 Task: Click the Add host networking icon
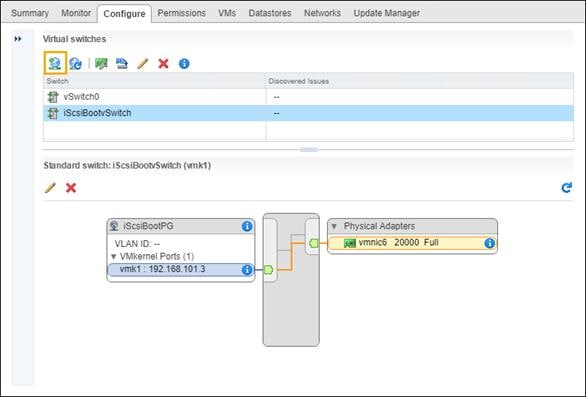(55, 63)
